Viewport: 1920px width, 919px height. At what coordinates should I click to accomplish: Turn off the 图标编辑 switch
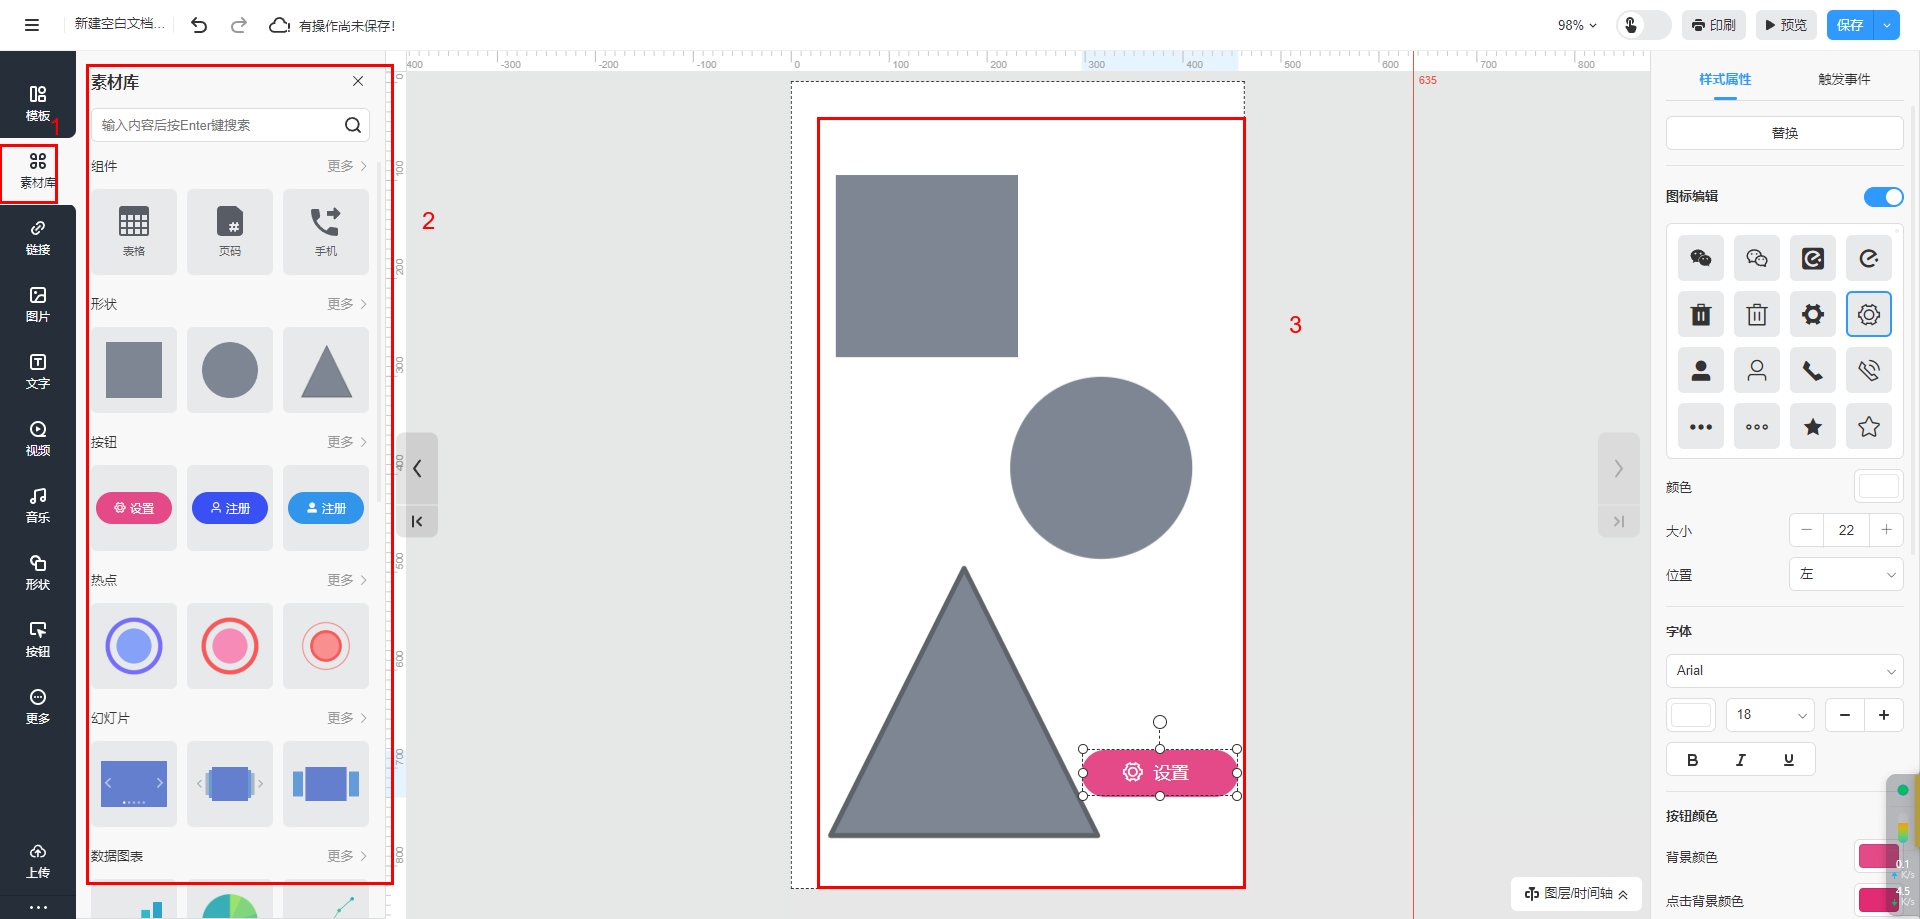[1883, 197]
